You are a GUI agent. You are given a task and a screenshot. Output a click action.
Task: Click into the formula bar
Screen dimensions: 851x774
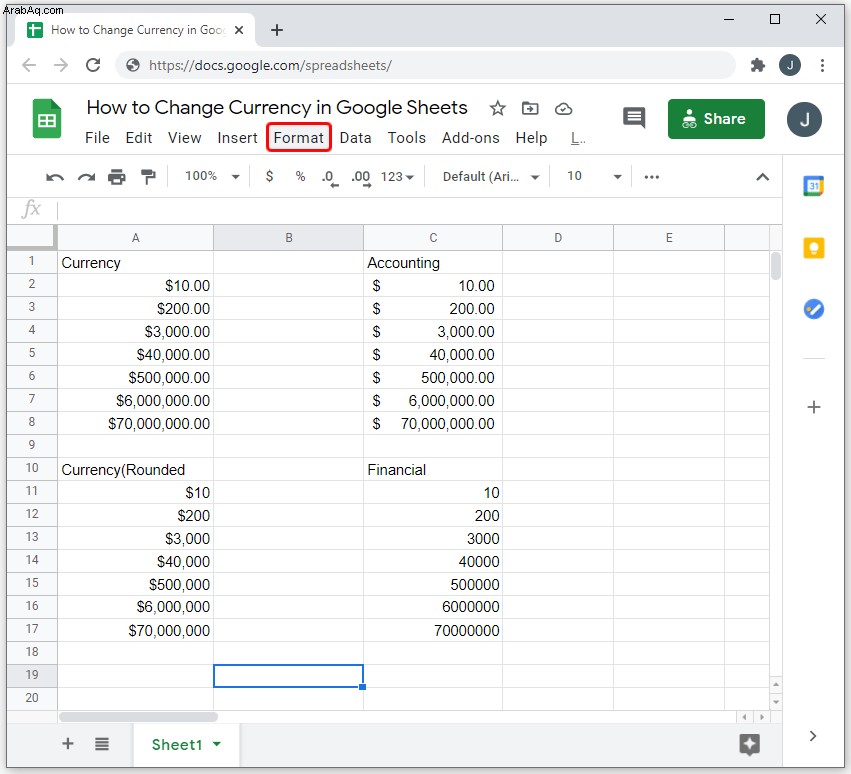[418, 210]
